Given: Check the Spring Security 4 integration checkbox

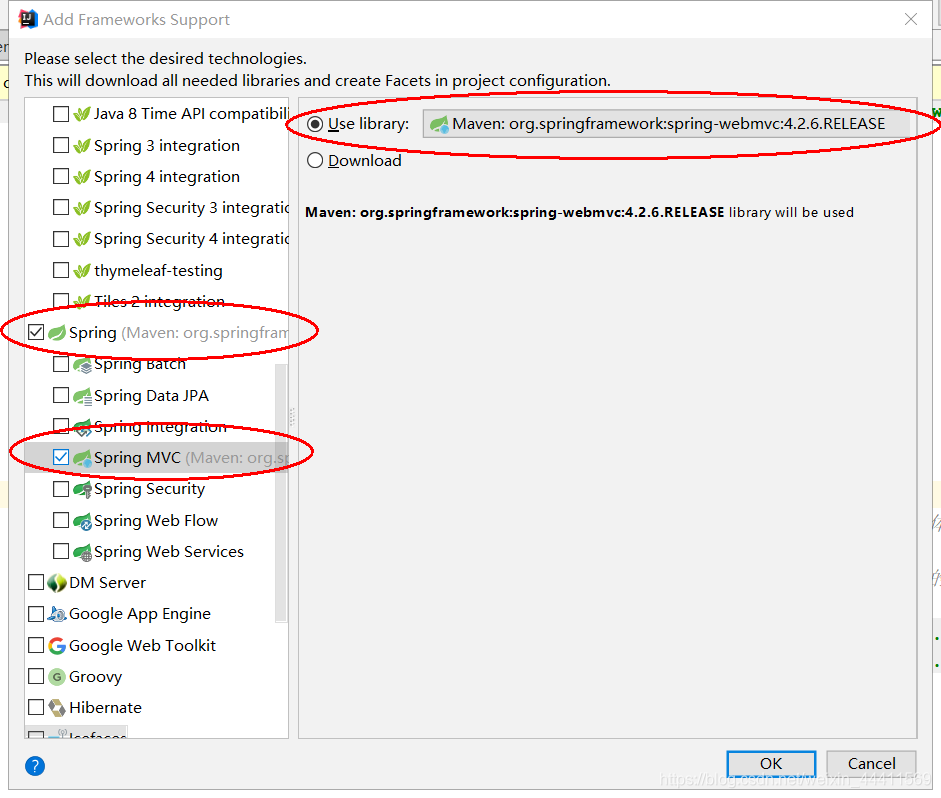Looking at the screenshot, I should 61,239.
